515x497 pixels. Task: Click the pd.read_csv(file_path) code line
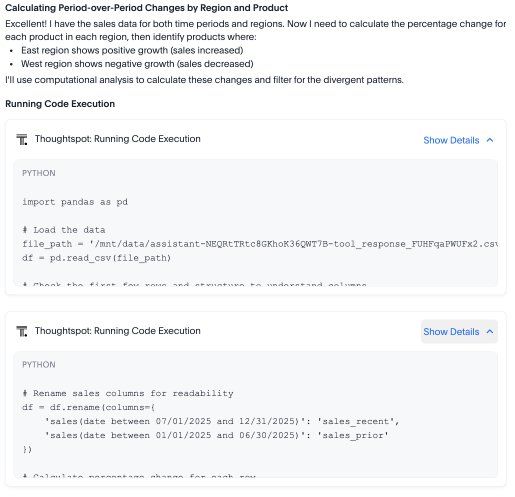(96, 258)
